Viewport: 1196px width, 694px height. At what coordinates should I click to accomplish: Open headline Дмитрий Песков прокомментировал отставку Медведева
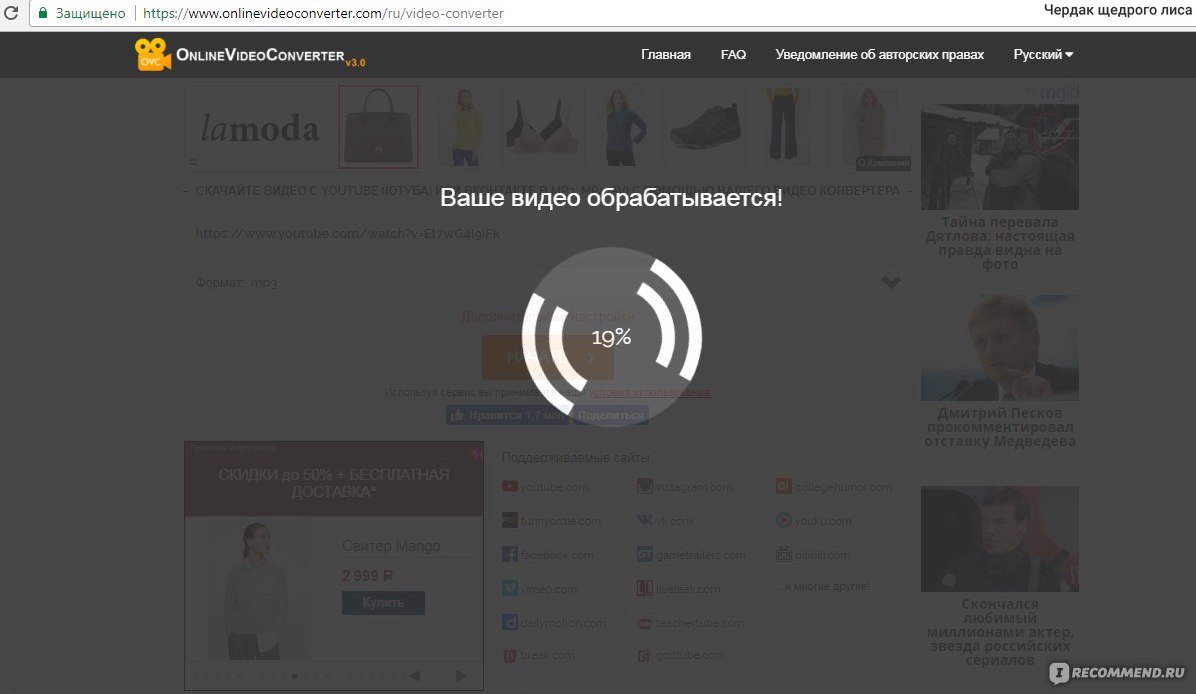(x=999, y=427)
